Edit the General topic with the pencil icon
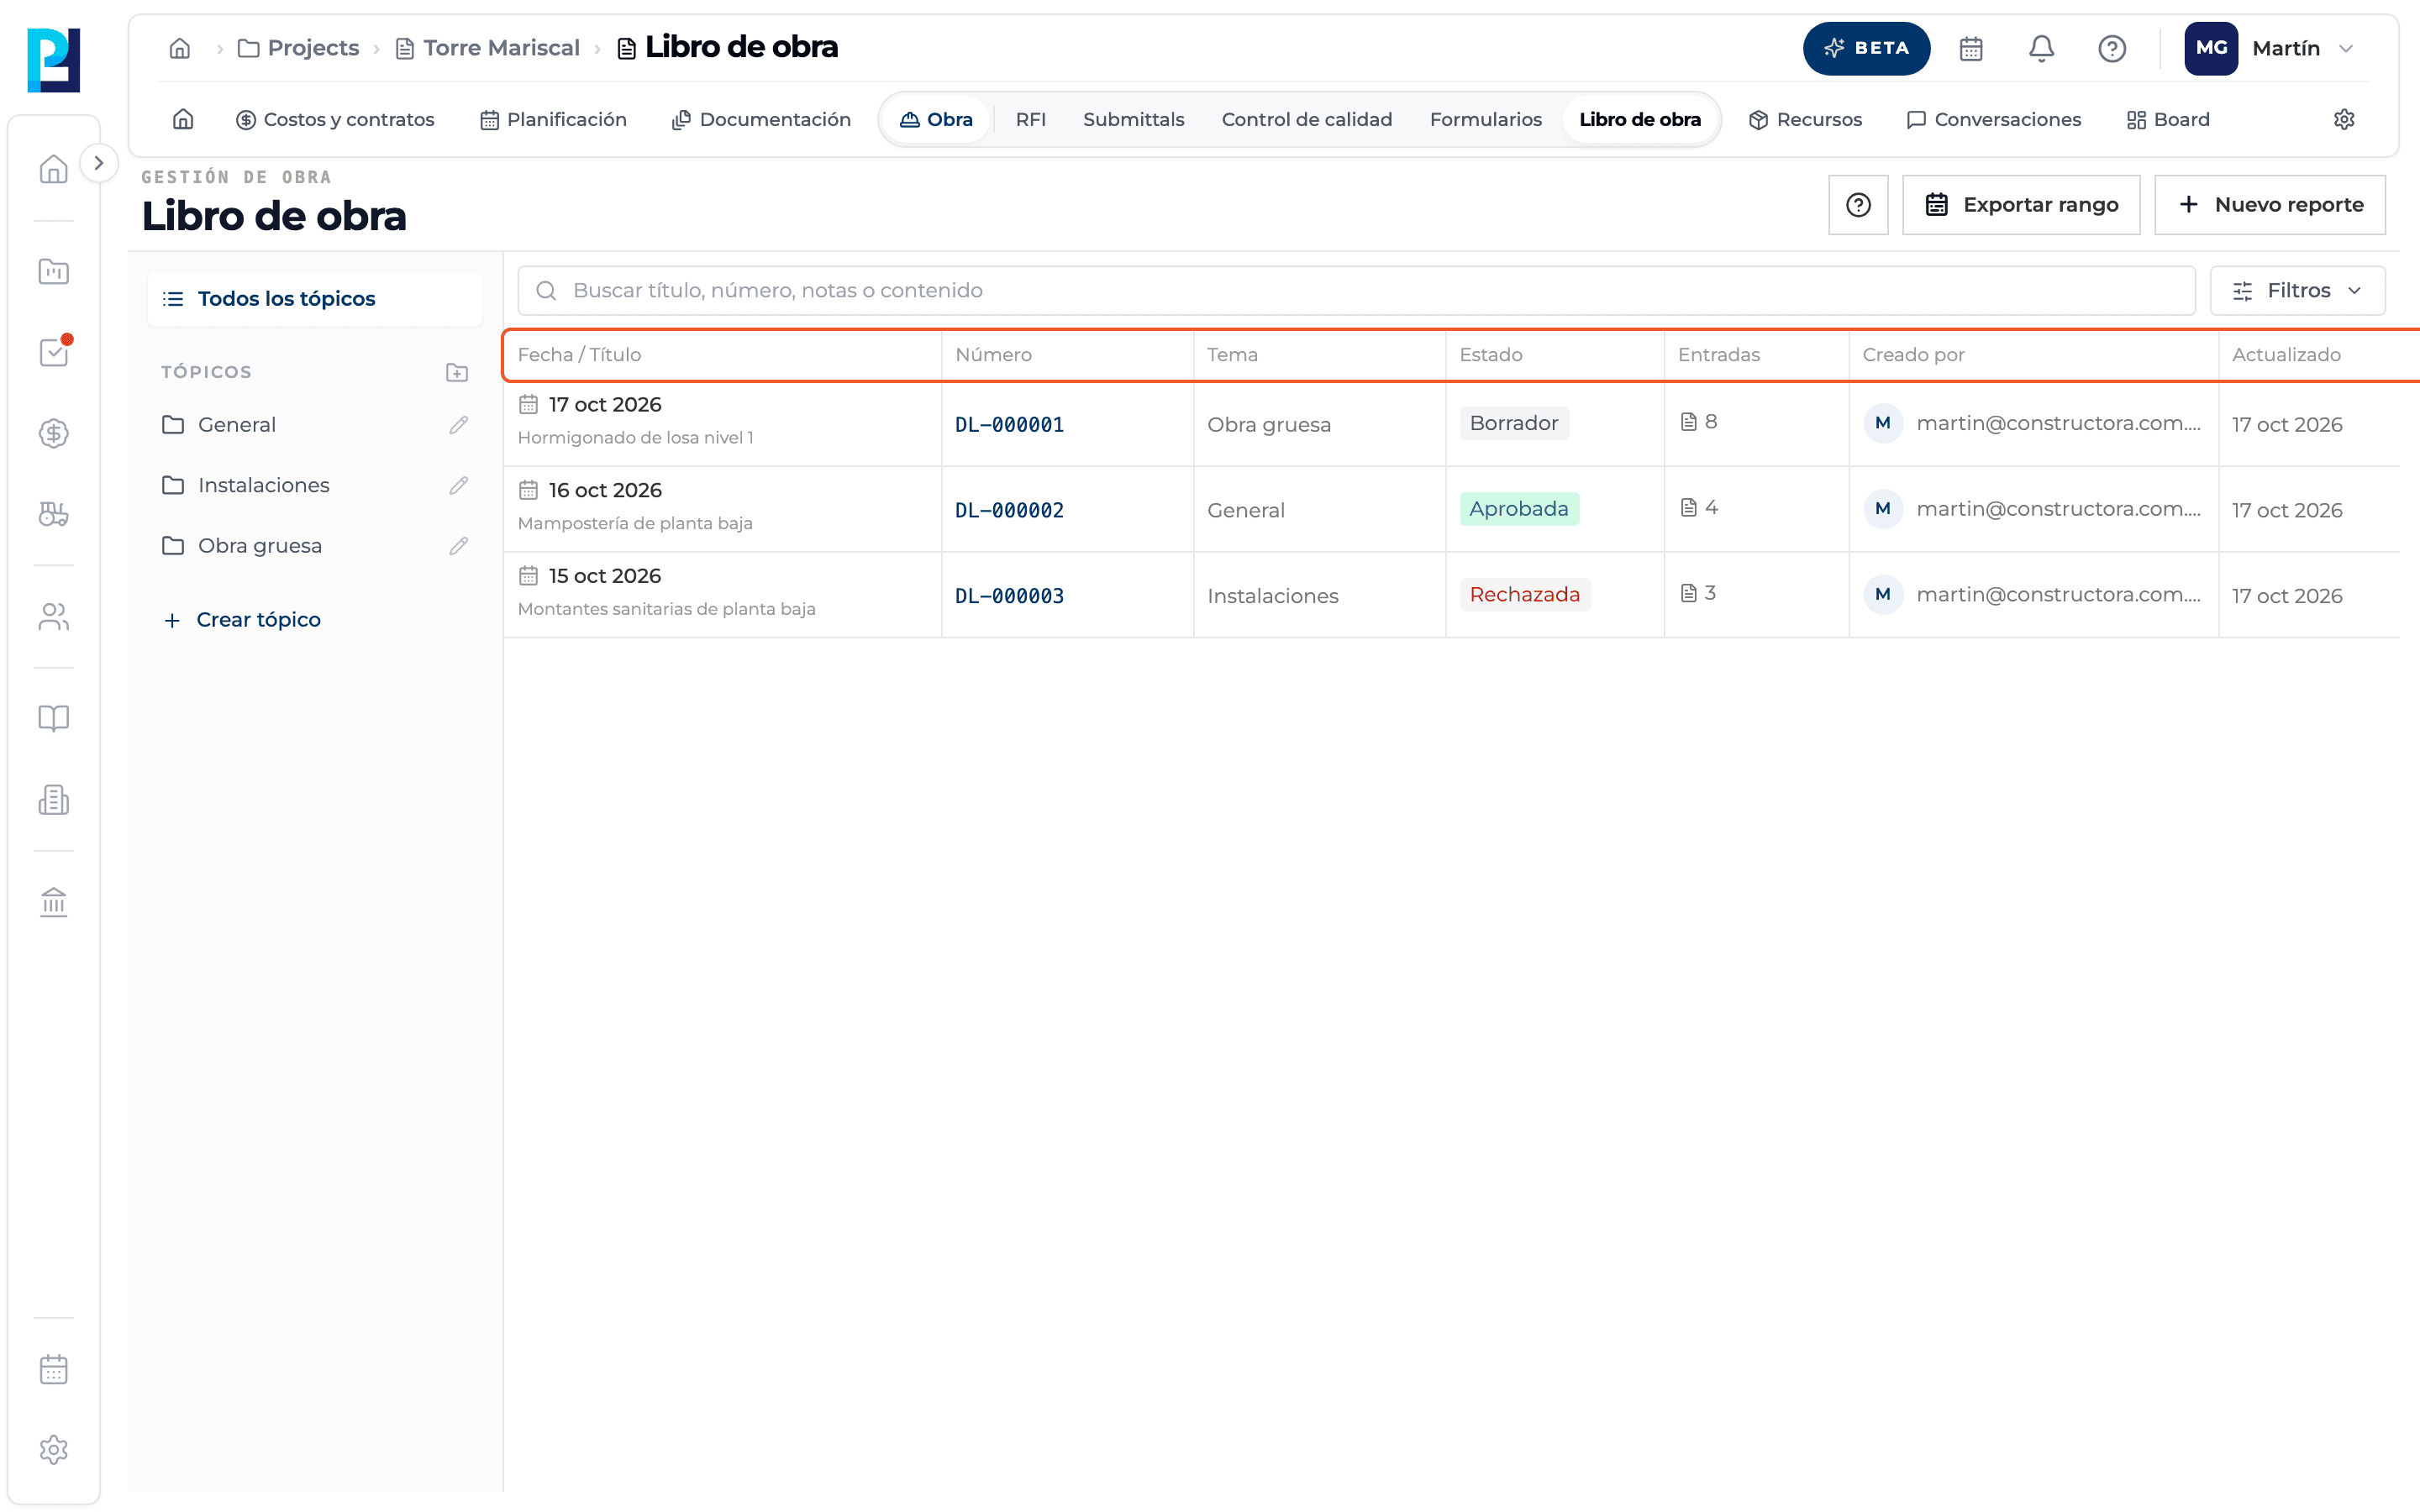 pos(459,425)
